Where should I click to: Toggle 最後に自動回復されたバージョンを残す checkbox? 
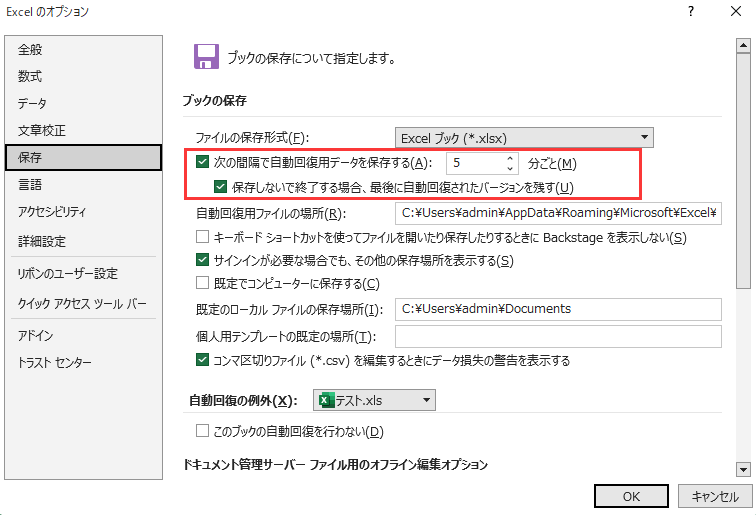pos(220,187)
